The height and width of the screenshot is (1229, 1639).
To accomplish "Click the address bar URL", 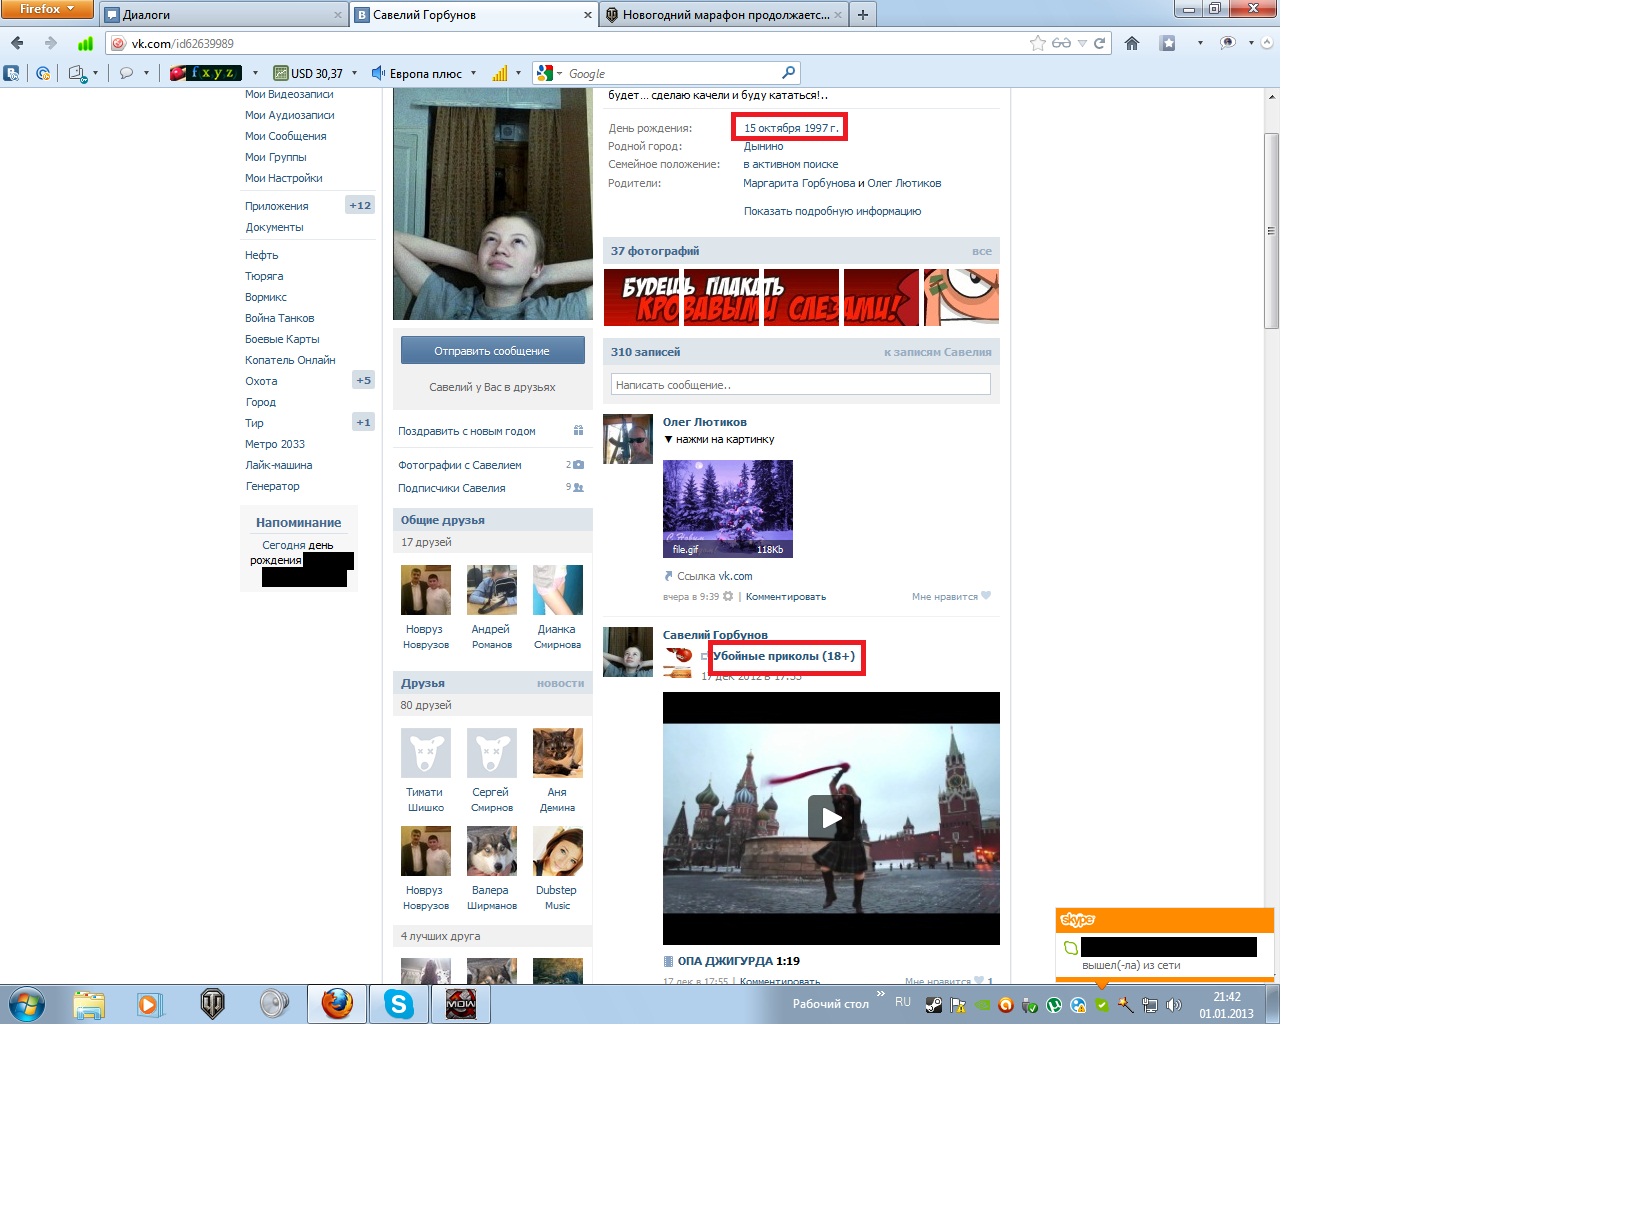I will point(182,44).
